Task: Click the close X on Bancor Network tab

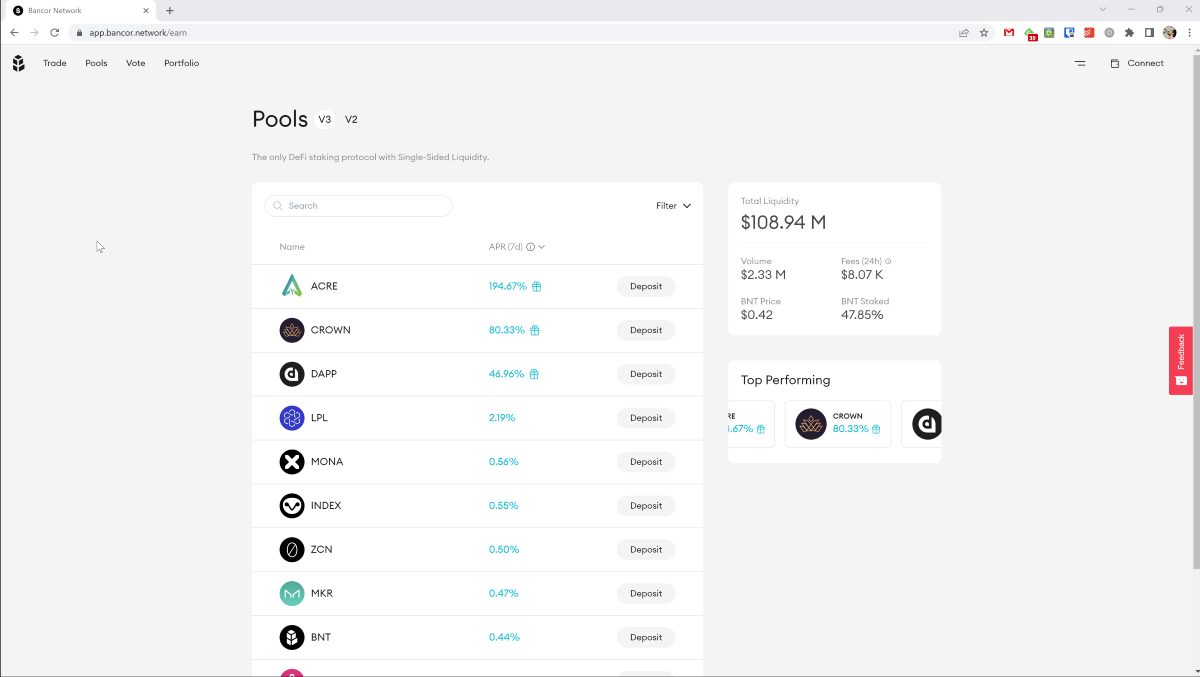Action: (146, 10)
